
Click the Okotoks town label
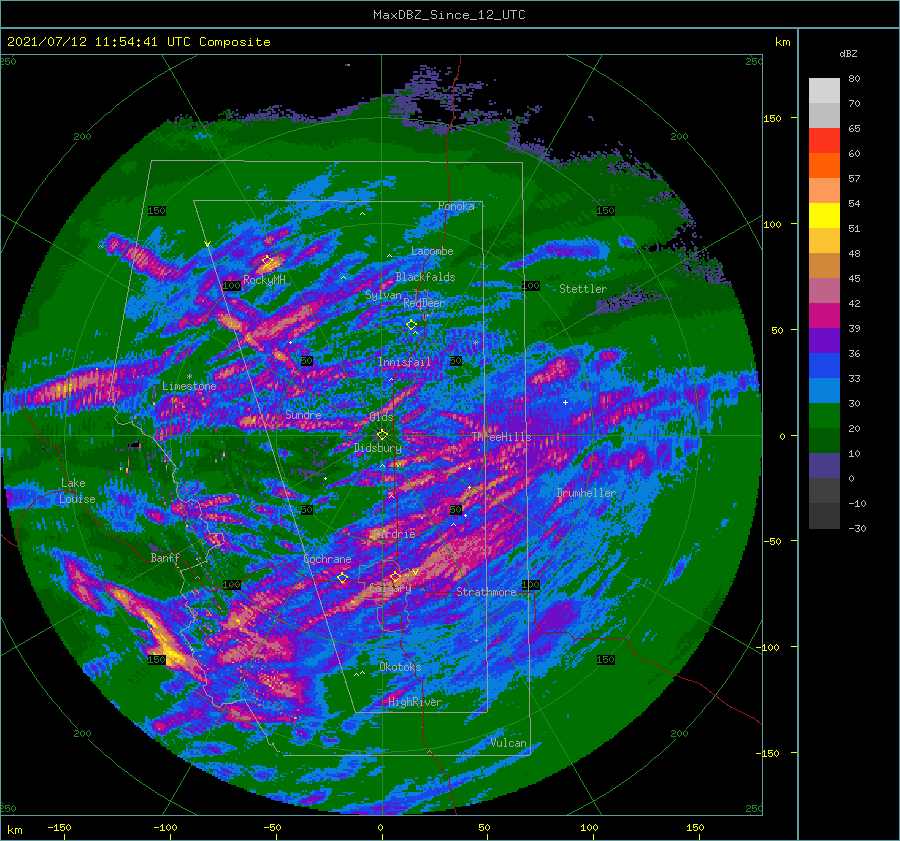point(400,667)
